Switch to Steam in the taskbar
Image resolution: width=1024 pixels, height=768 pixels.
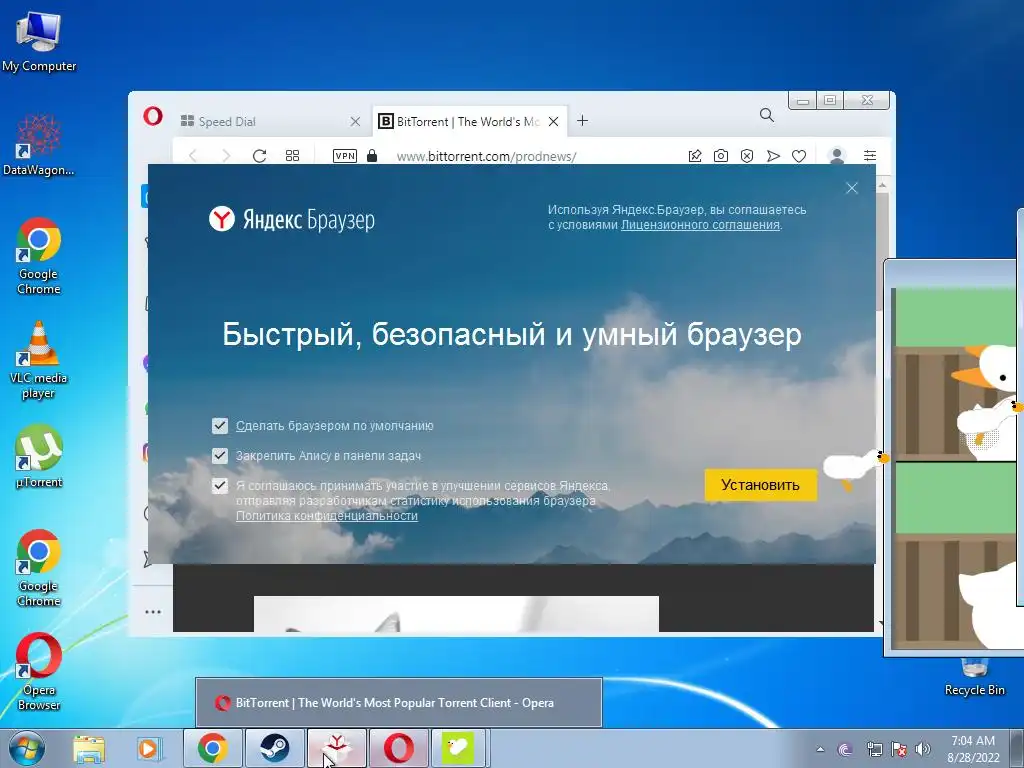point(274,748)
